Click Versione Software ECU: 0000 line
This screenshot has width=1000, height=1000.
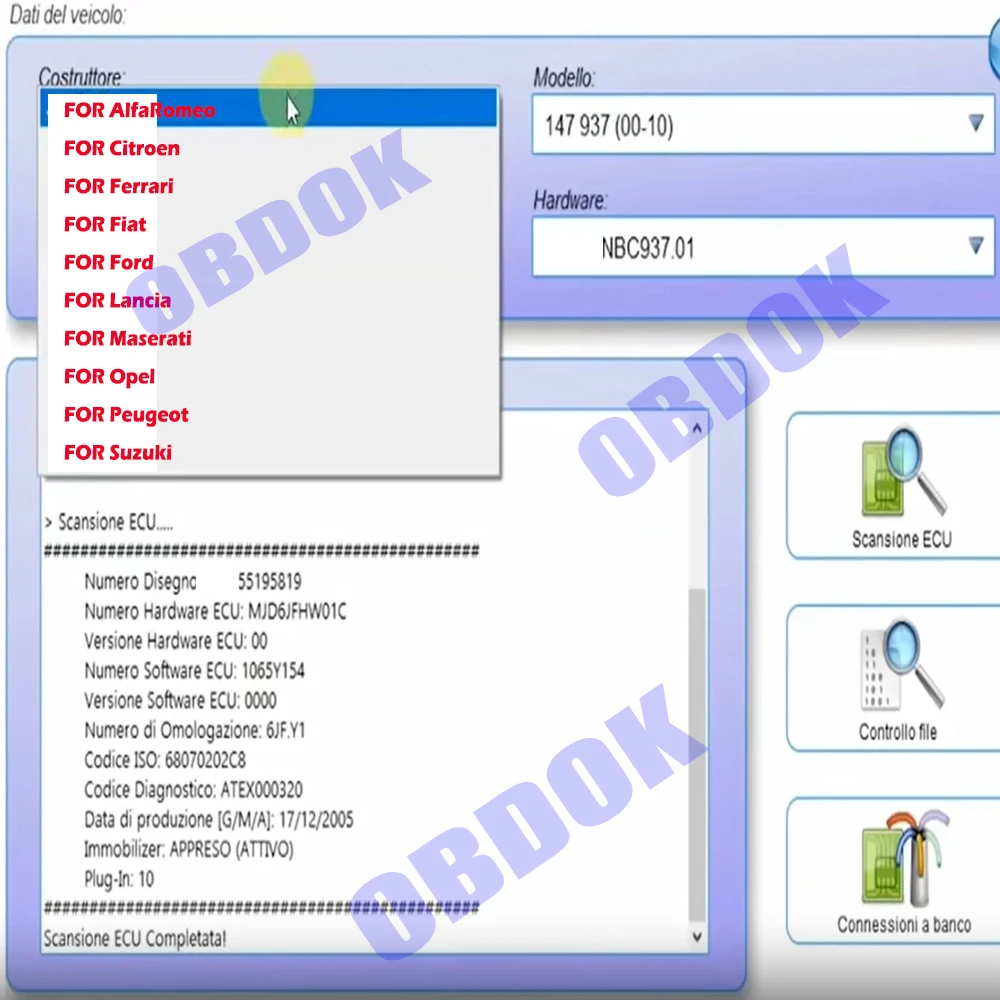click(180, 701)
